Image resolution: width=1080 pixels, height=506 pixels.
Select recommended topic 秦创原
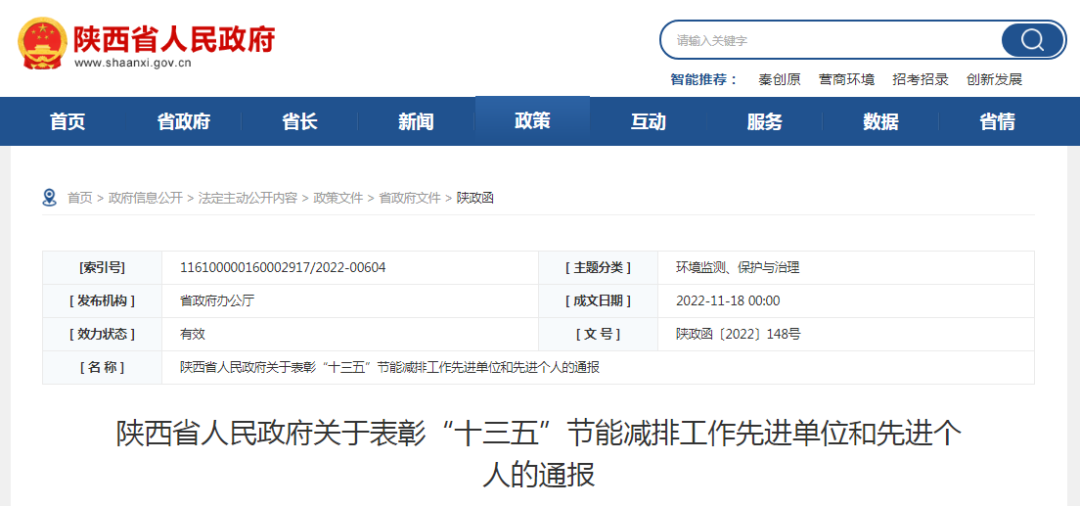click(x=780, y=79)
